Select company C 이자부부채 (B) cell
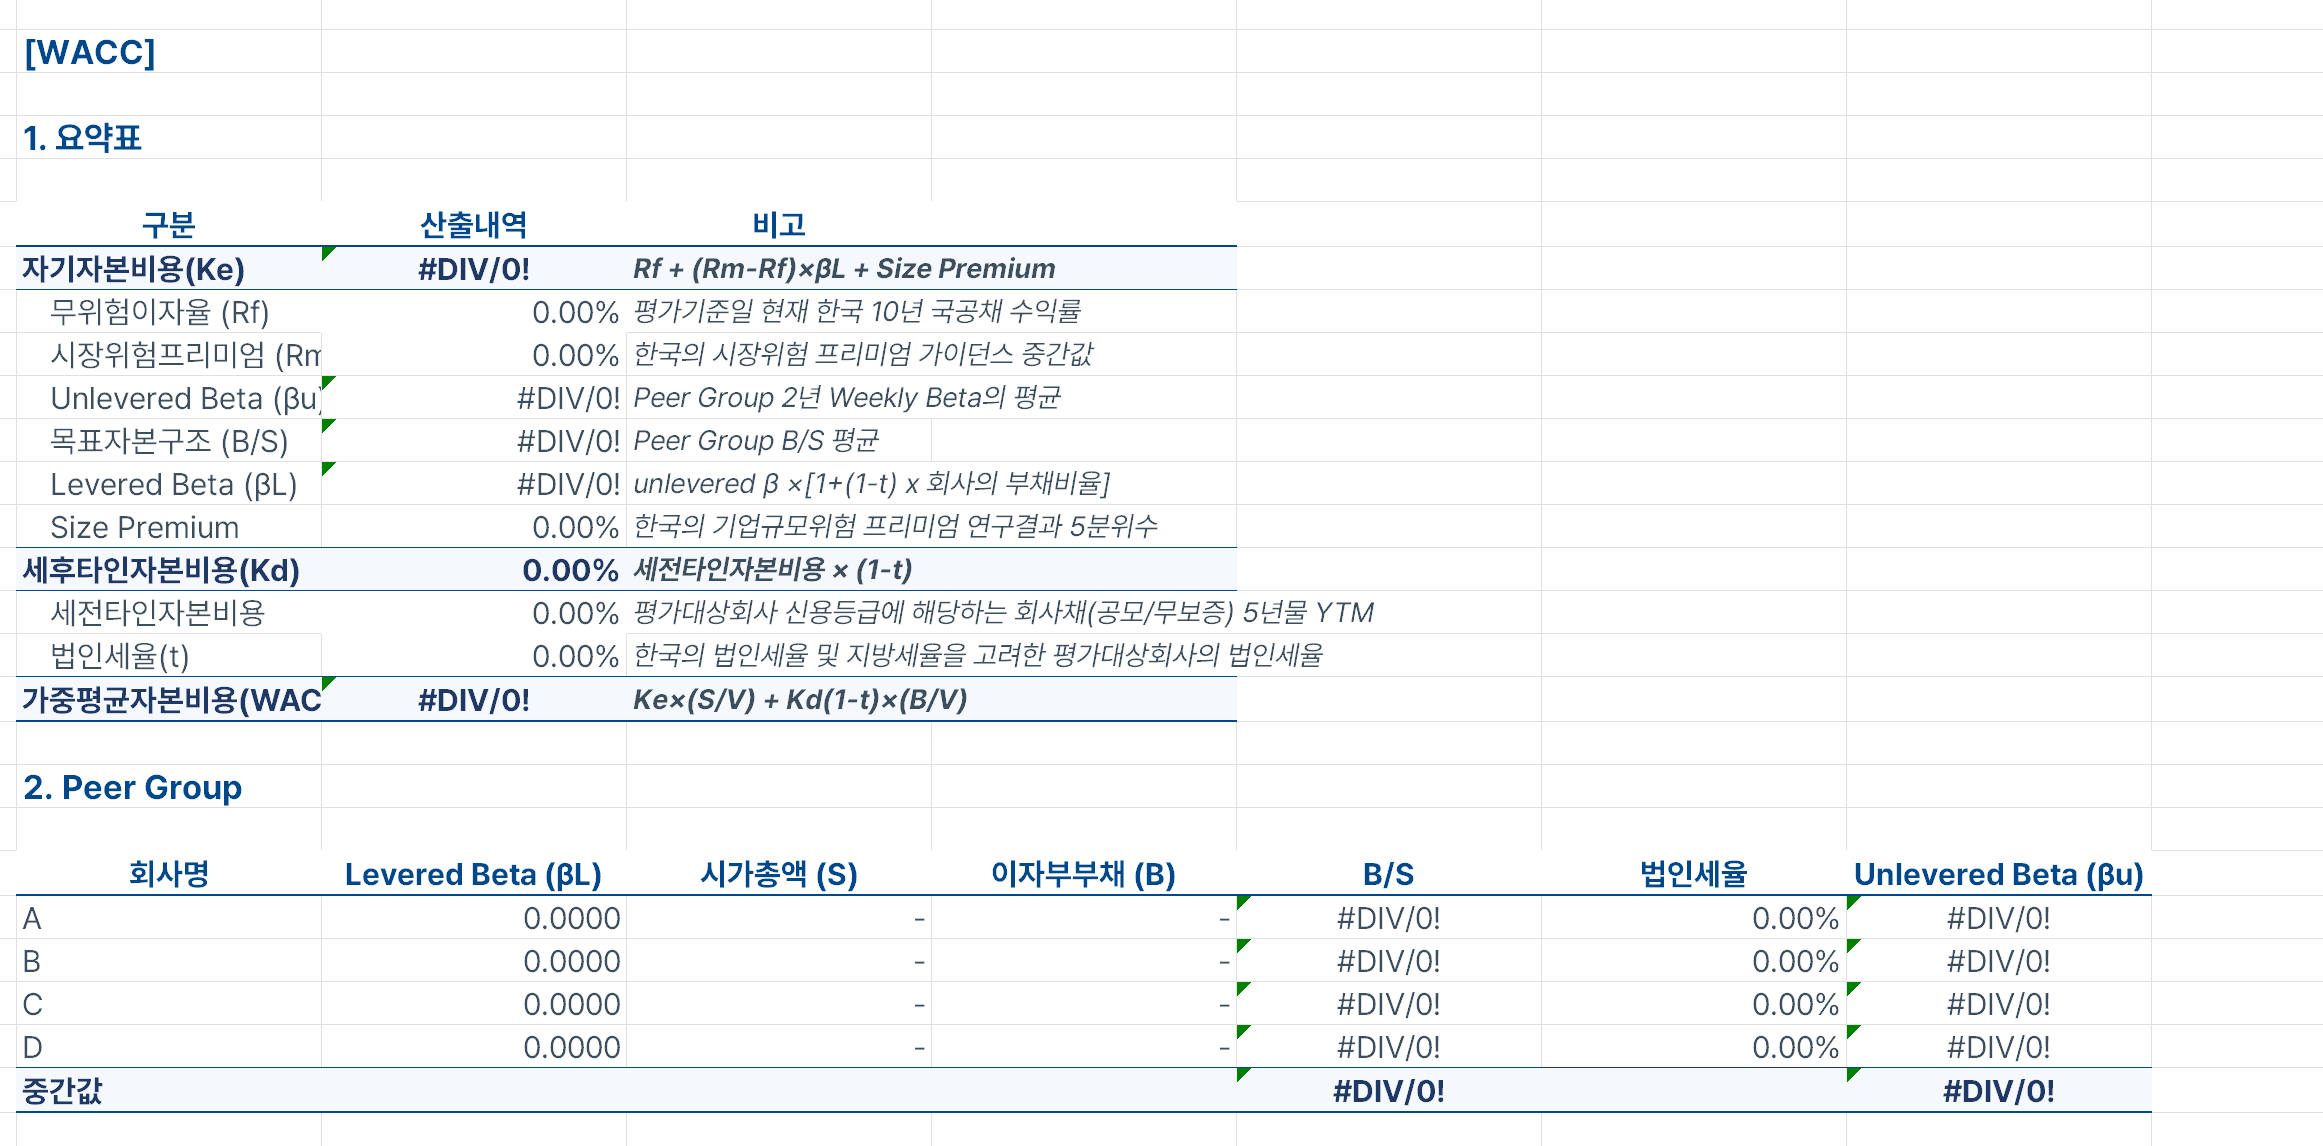The width and height of the screenshot is (2323, 1146). (1084, 1004)
